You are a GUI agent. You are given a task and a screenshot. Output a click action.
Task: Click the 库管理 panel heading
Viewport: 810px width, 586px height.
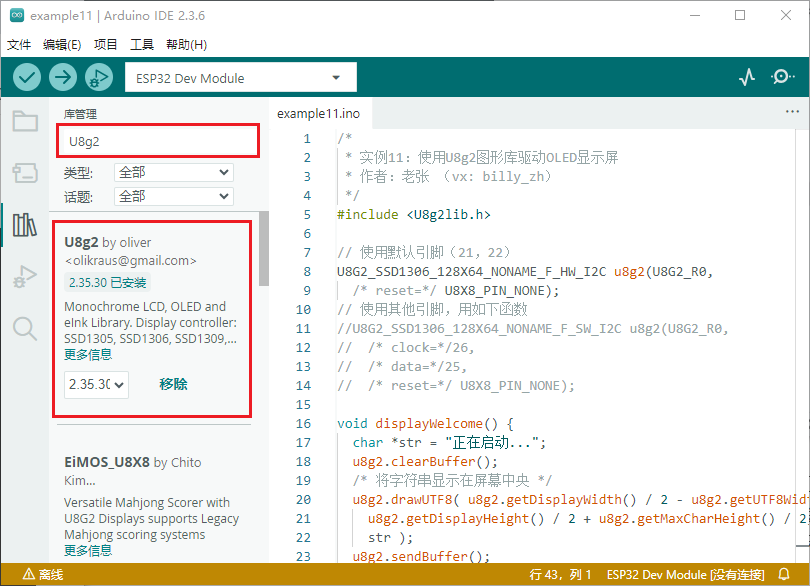[80, 114]
